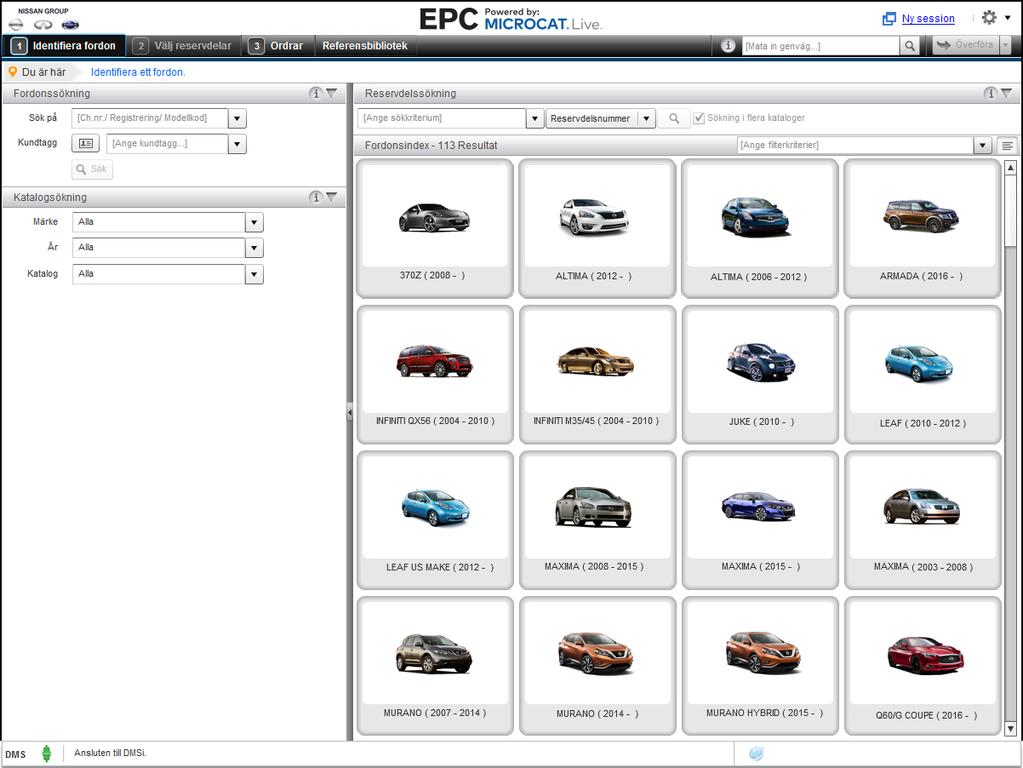
Task: Toggle Sökning i flera kataloger checkbox
Action: point(699,118)
